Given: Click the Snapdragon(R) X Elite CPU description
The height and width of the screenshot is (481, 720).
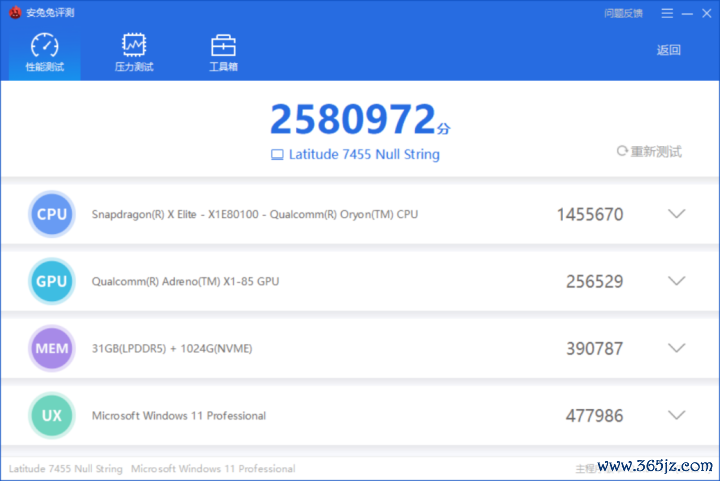Looking at the screenshot, I should coord(255,214).
